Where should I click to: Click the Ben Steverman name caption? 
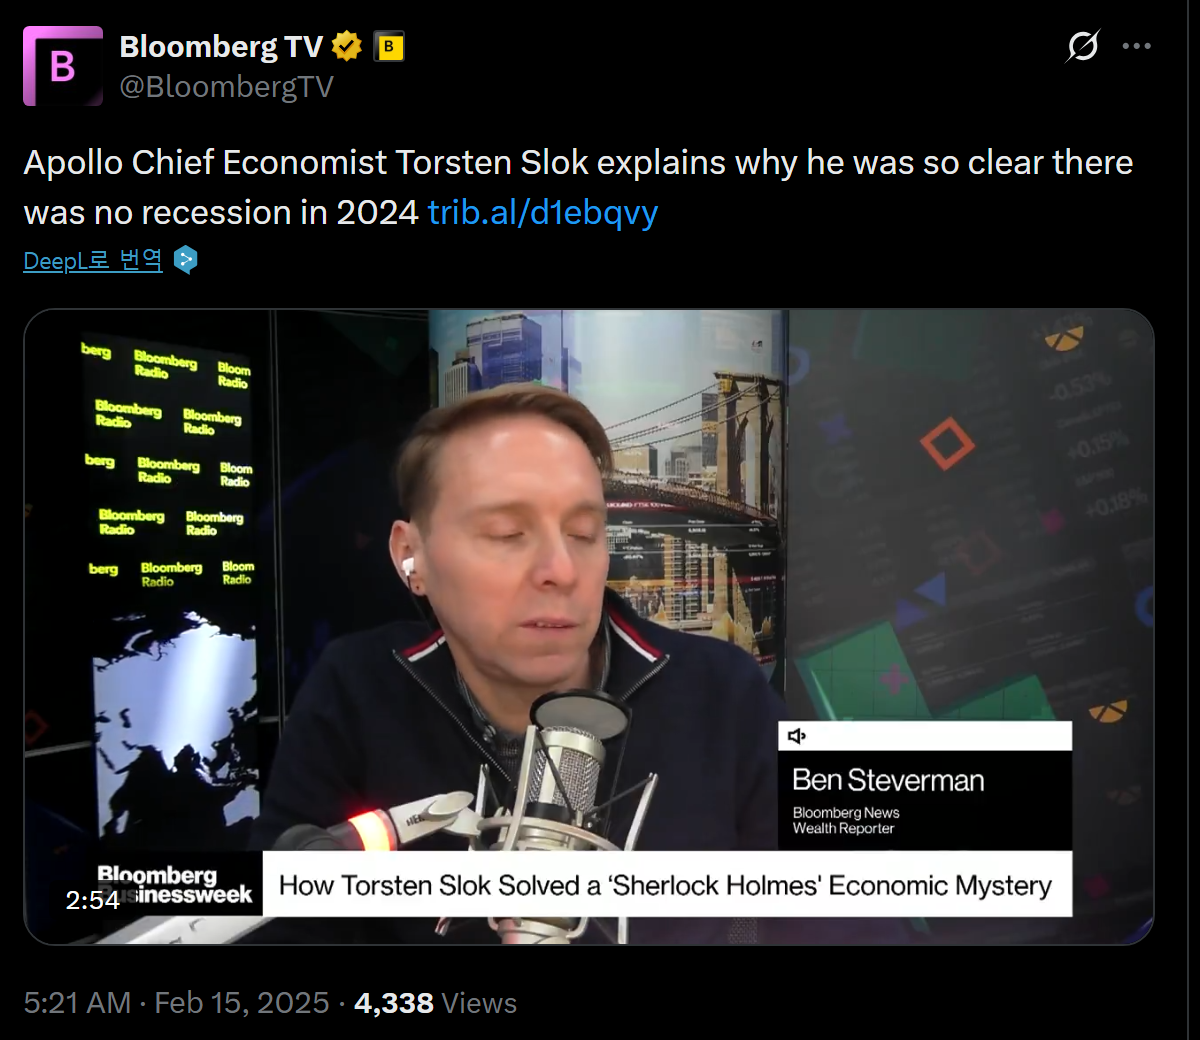(888, 780)
